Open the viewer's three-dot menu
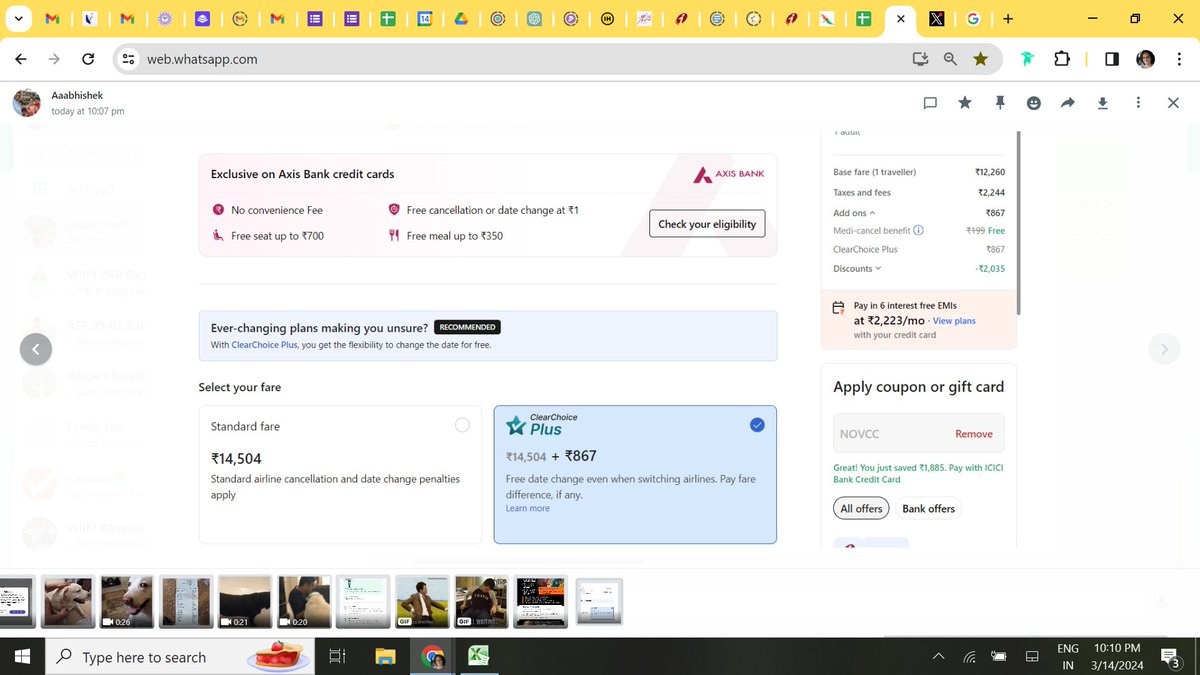The image size is (1200, 675). point(1138,103)
